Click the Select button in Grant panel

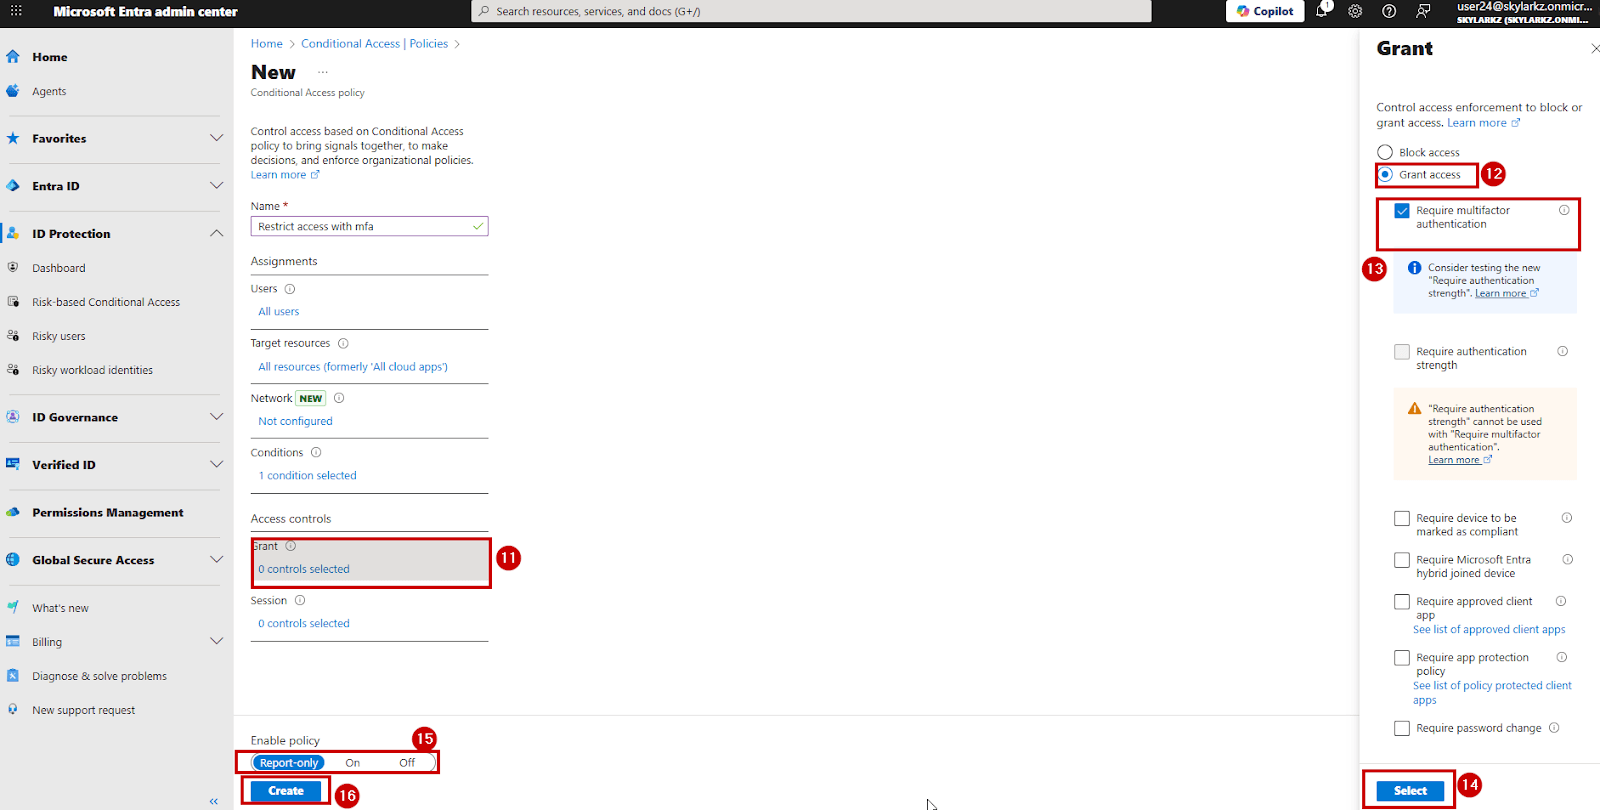pyautogui.click(x=1410, y=790)
